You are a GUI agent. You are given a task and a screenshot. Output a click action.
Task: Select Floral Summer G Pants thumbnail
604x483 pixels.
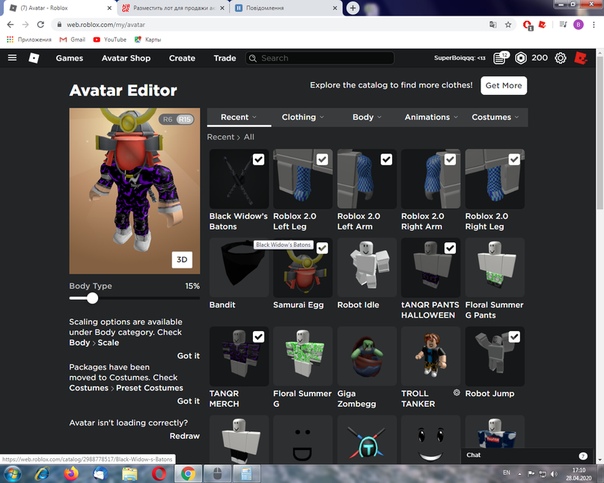click(x=495, y=267)
